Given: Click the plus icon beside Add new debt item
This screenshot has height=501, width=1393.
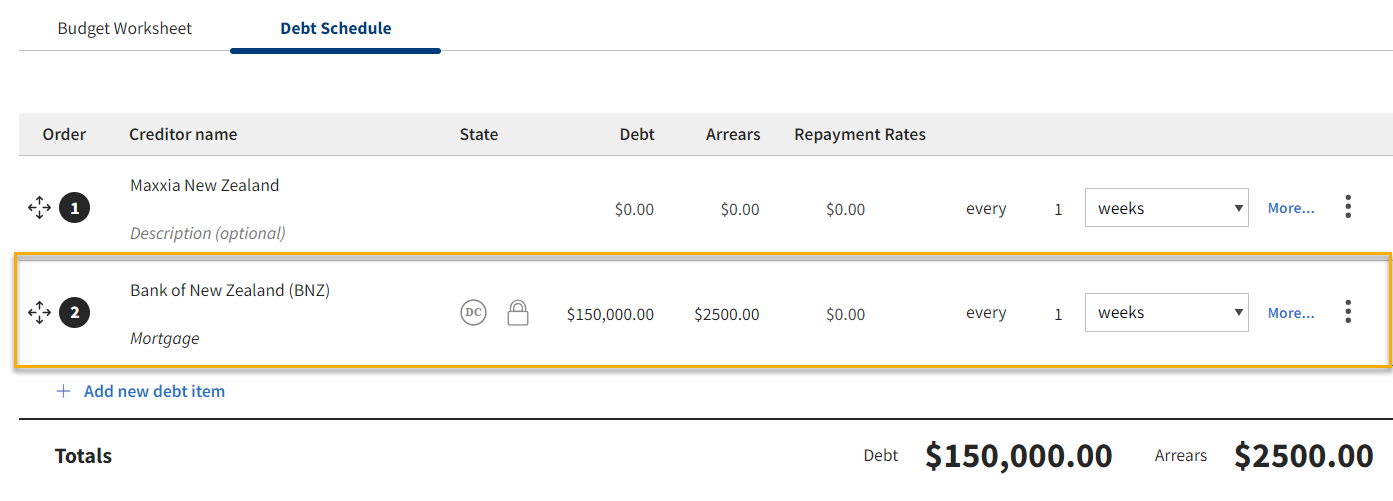Looking at the screenshot, I should click(x=63, y=391).
